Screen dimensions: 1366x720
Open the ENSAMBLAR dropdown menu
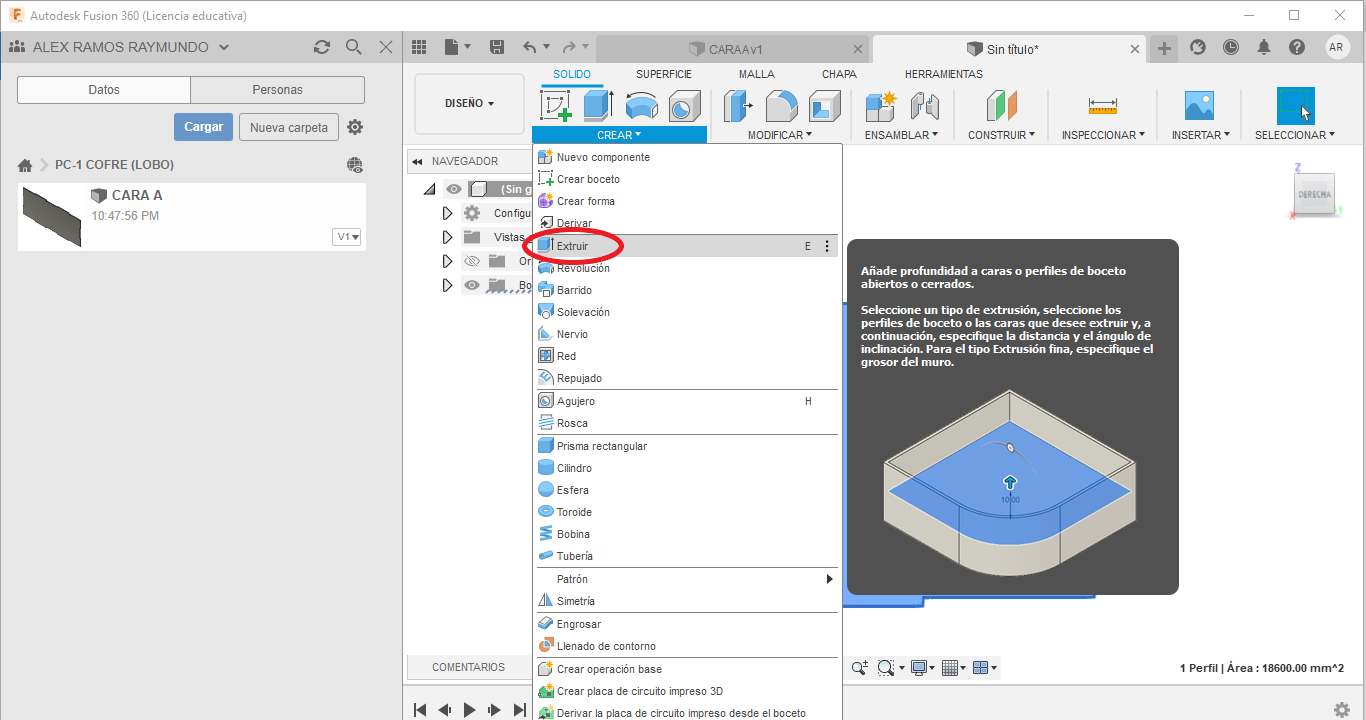pyautogui.click(x=901, y=135)
